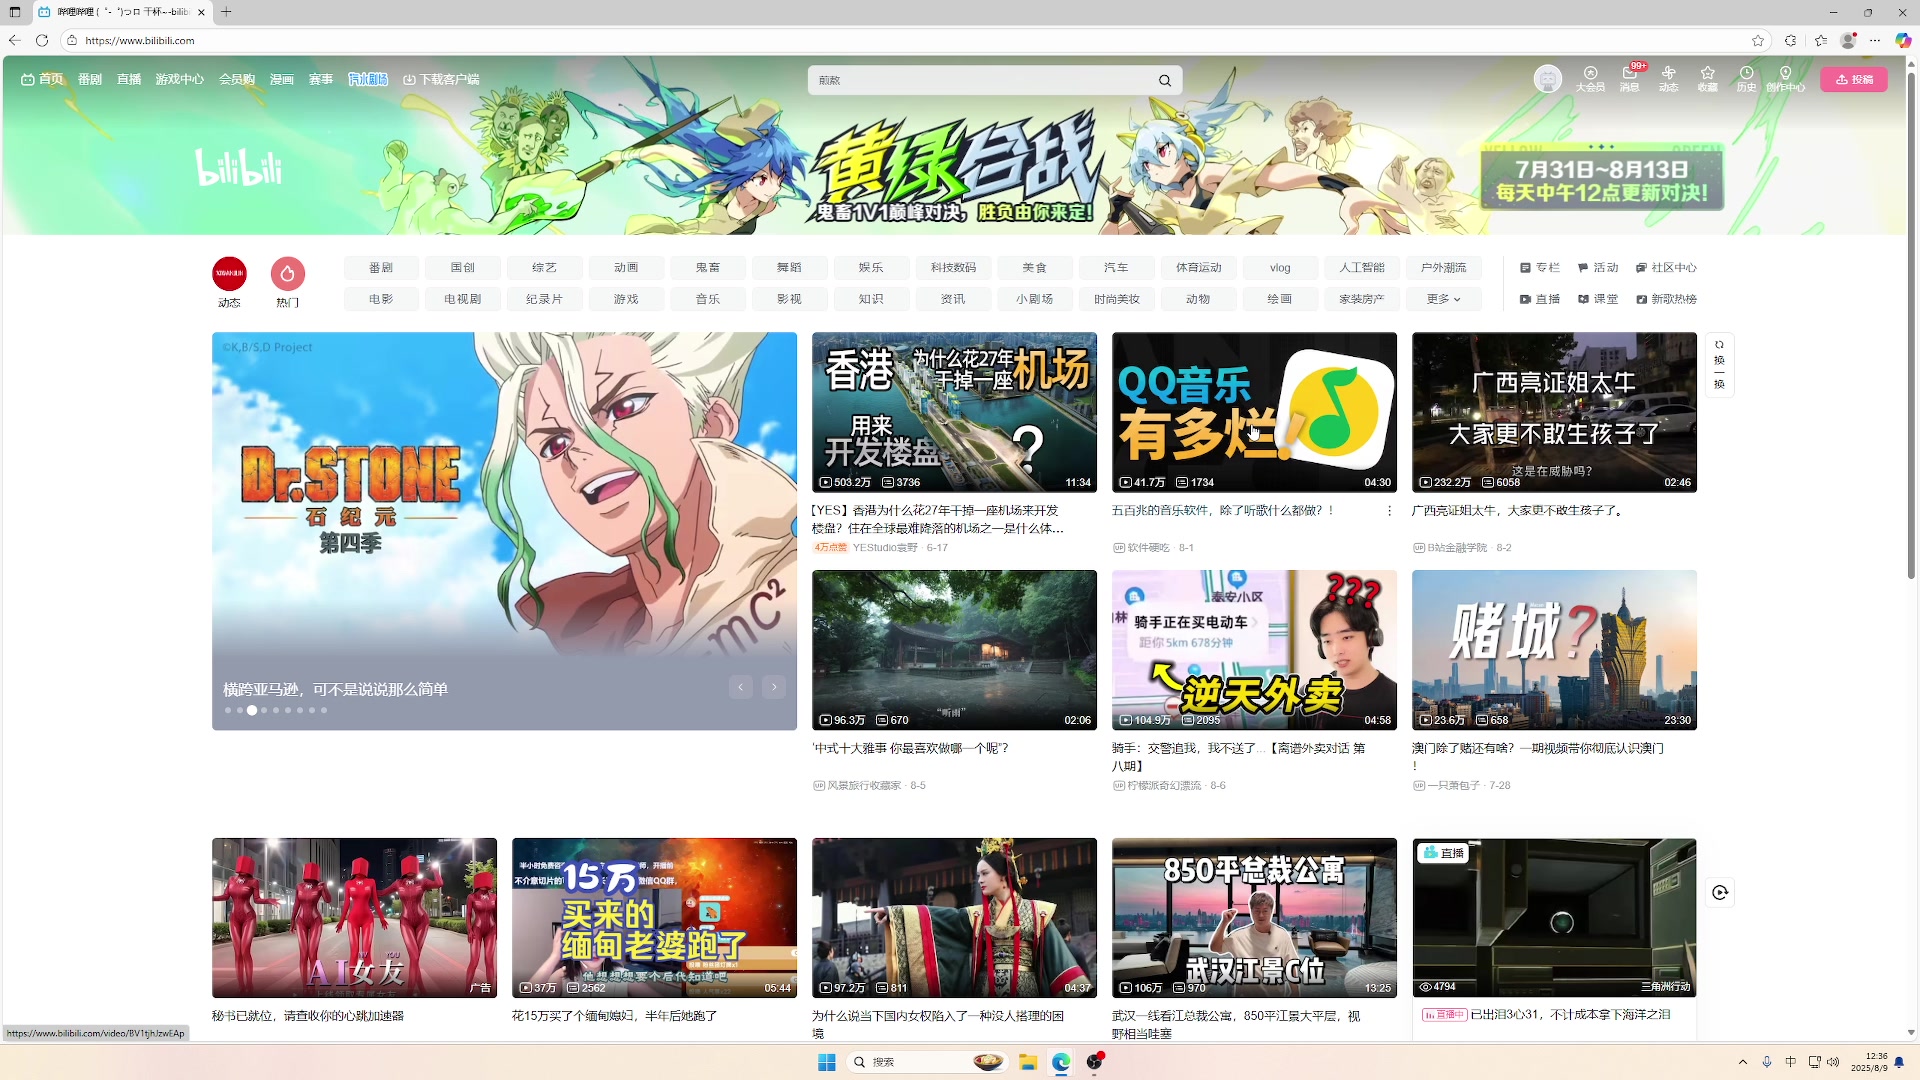
Task: Open the 赌城 Macau video thumbnail
Action: tap(1554, 650)
